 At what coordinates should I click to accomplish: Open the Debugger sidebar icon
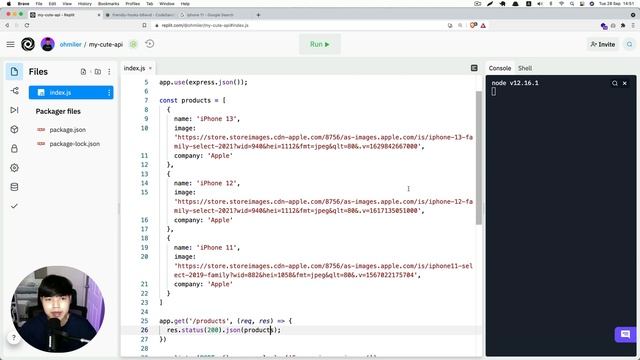pyautogui.click(x=14, y=110)
